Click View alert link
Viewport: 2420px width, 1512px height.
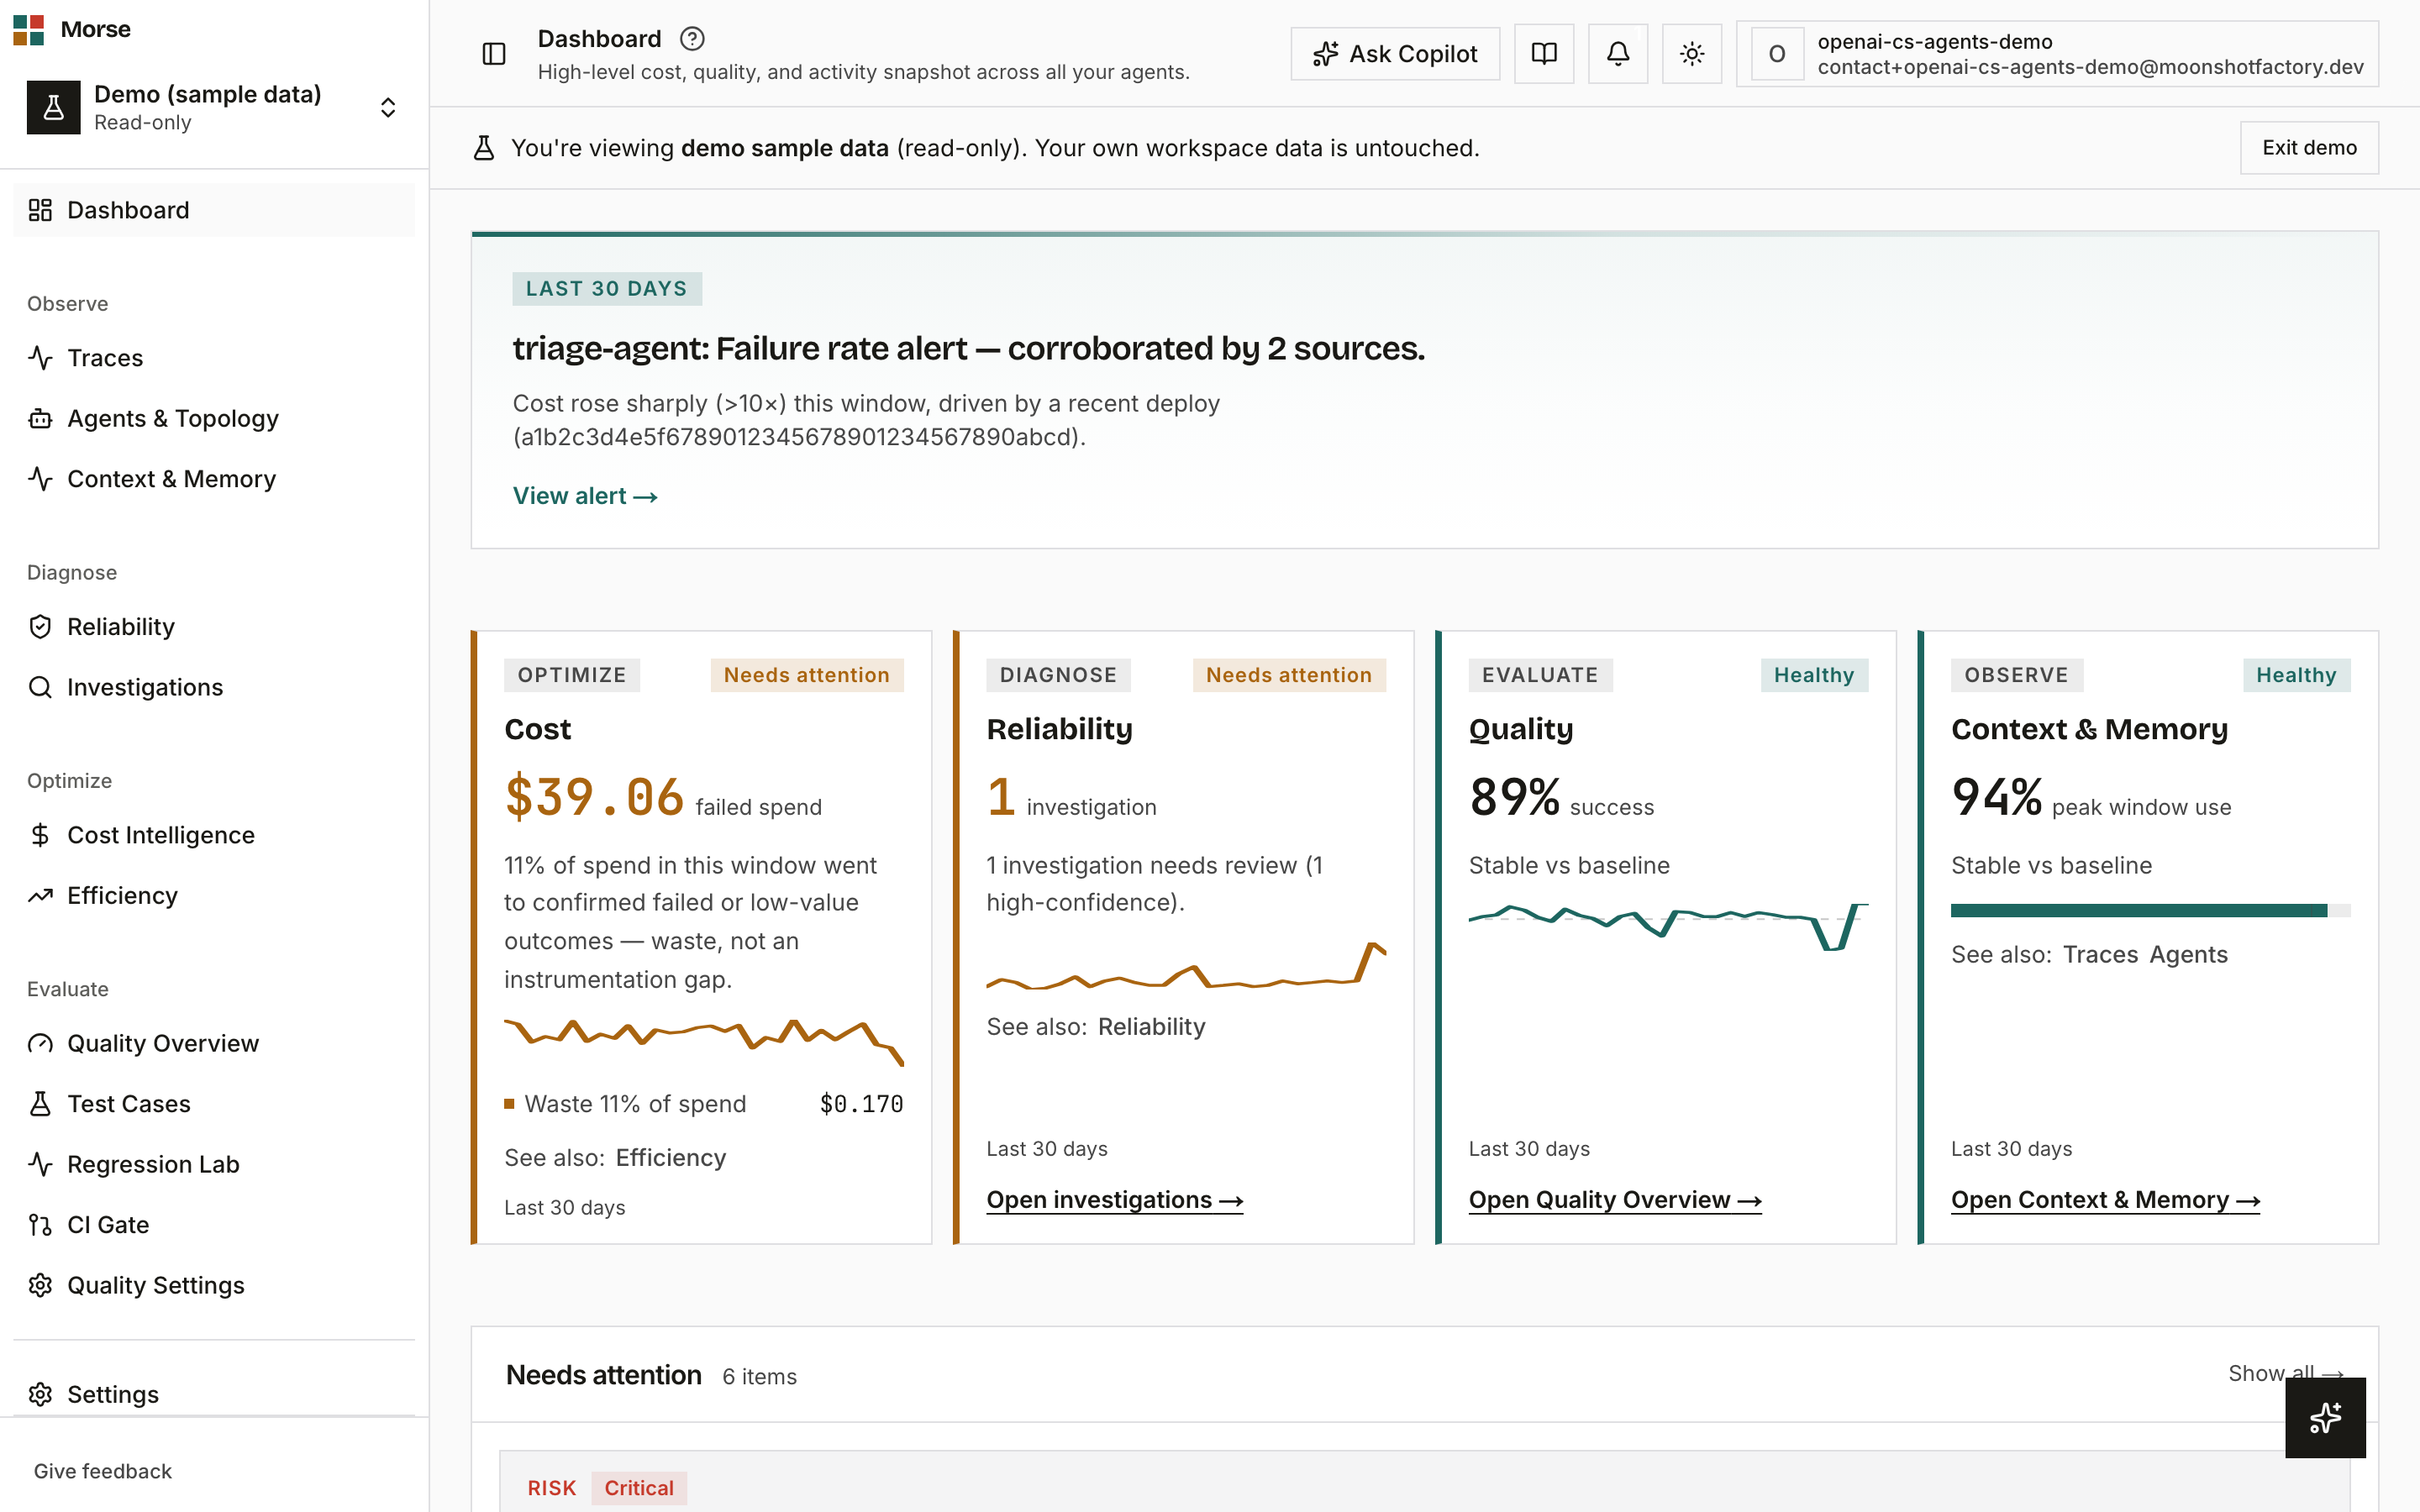coord(585,496)
